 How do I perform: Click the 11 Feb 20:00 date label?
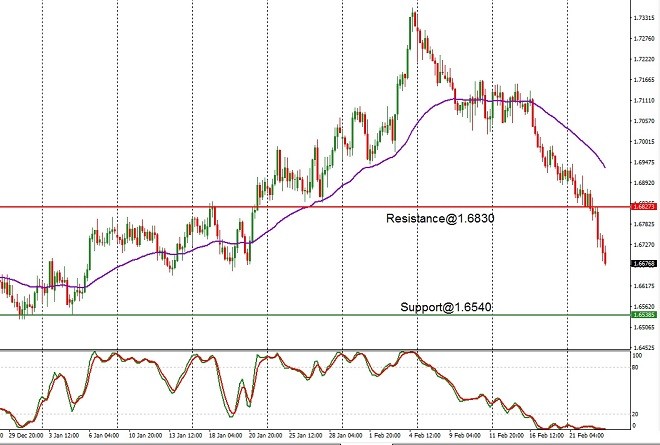506,435
